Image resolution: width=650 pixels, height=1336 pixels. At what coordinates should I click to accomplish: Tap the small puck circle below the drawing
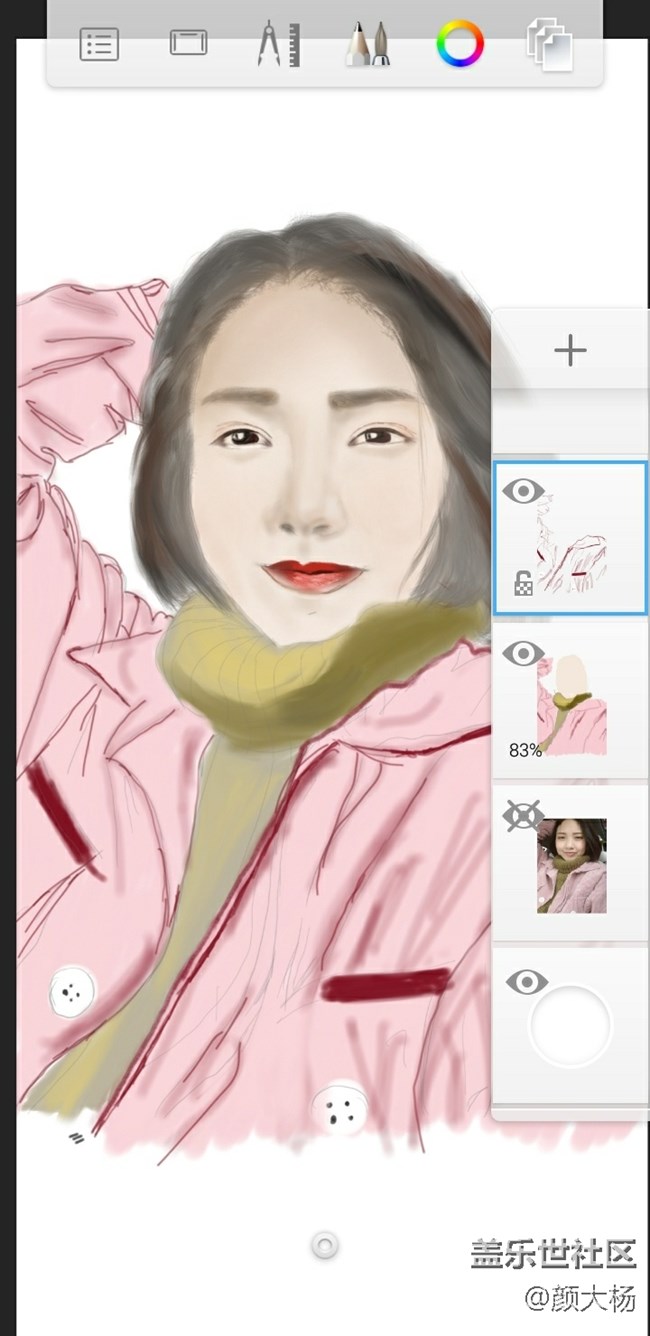[x=324, y=1245]
